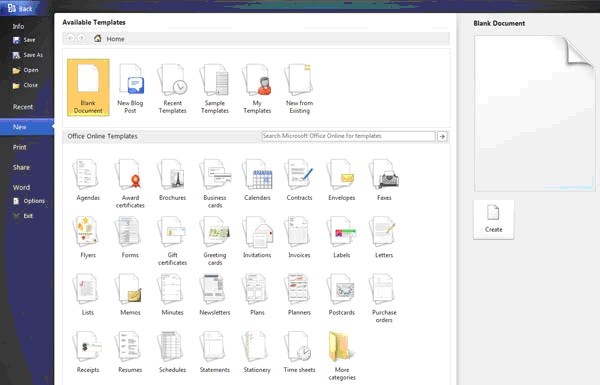
Task: Open the Resumes template category
Action: coord(130,352)
